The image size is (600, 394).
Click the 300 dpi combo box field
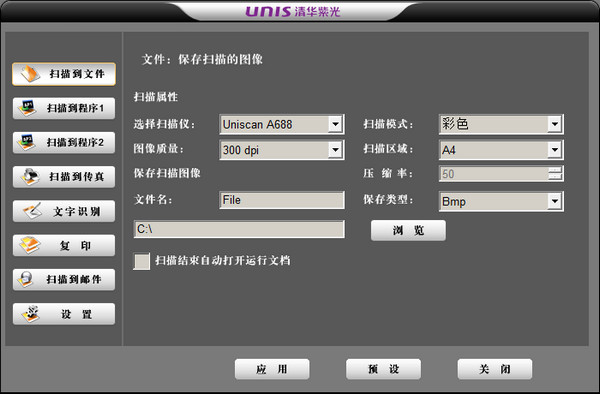(282, 150)
